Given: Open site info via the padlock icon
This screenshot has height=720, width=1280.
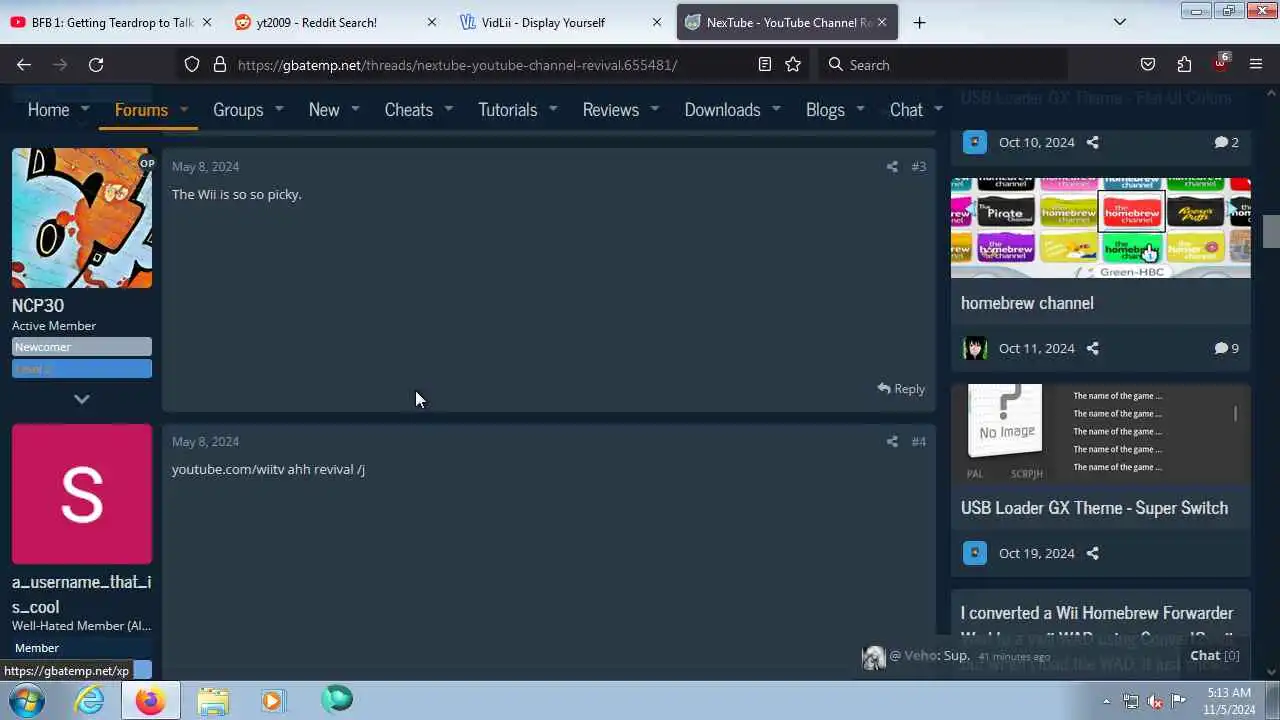Looking at the screenshot, I should pos(220,64).
